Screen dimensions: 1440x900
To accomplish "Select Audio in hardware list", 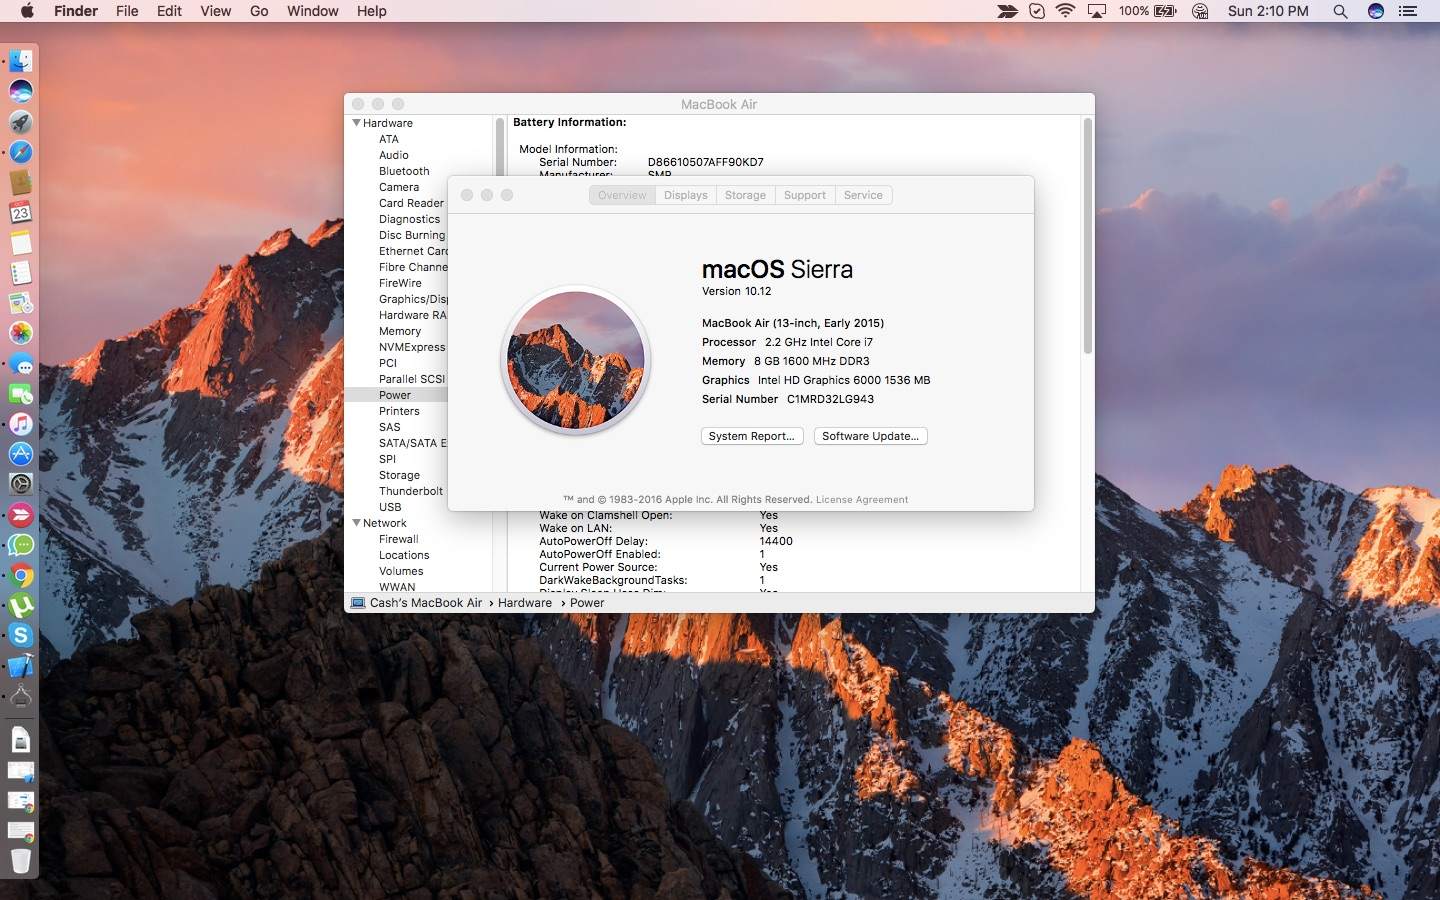I will pyautogui.click(x=394, y=155).
